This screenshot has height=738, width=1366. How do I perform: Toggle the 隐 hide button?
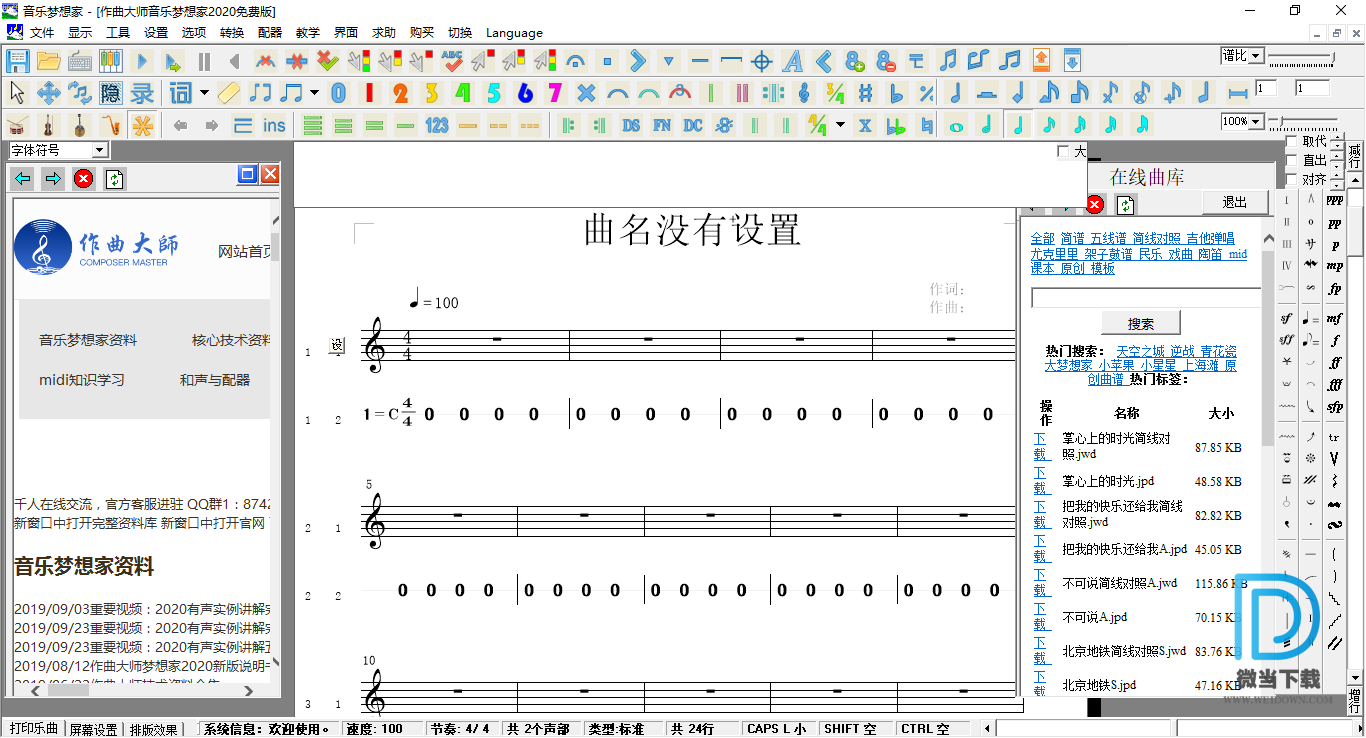[x=111, y=93]
